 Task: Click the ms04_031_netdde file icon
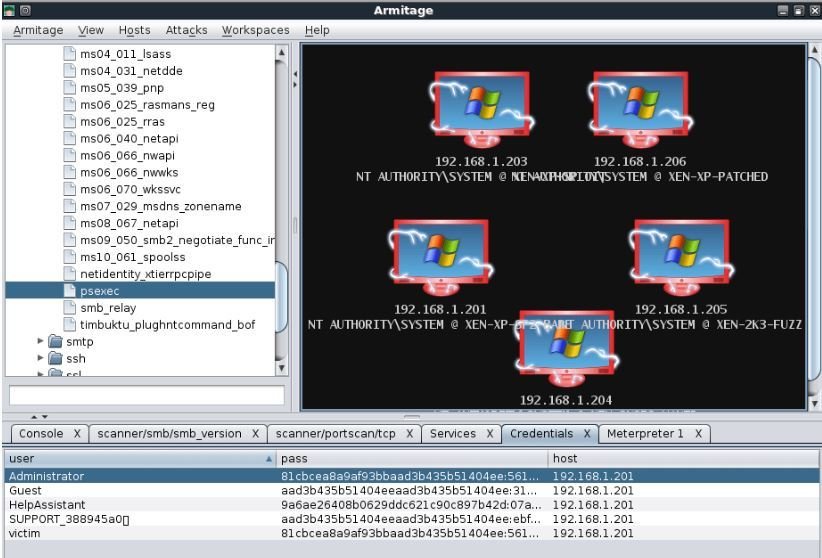pos(69,71)
